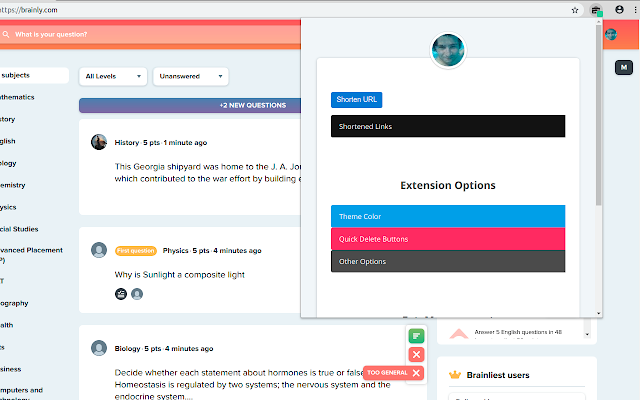Load the +2 NEW QUESTIONS banner

tap(190, 105)
